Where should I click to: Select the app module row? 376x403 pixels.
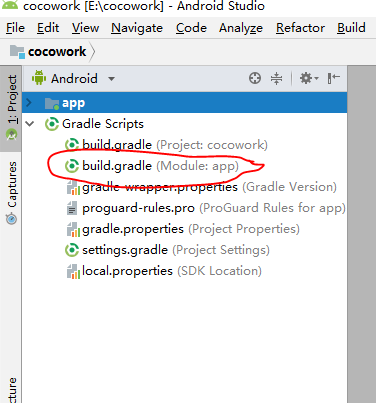pos(184,103)
